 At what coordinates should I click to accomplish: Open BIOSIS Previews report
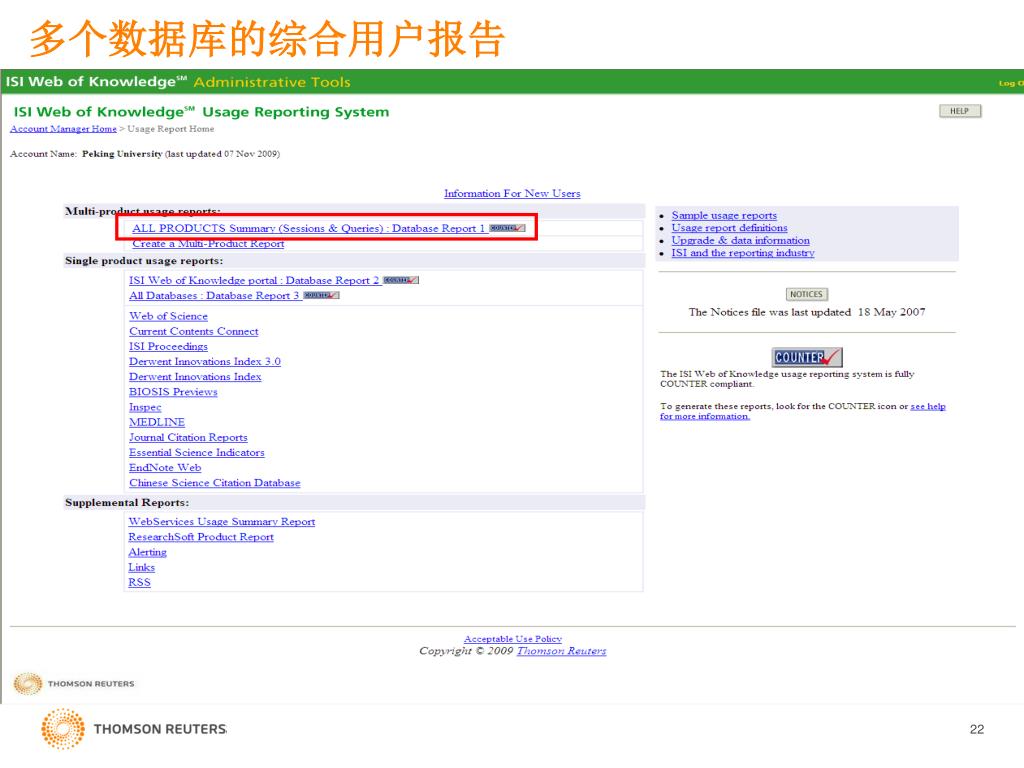pos(173,392)
